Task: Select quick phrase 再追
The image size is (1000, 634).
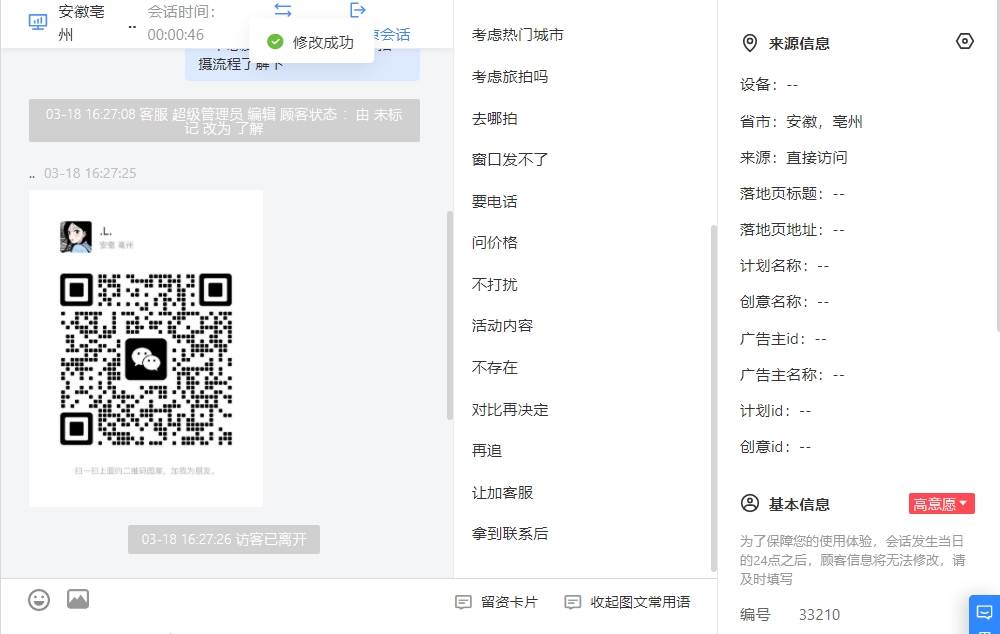Action: coord(487,451)
